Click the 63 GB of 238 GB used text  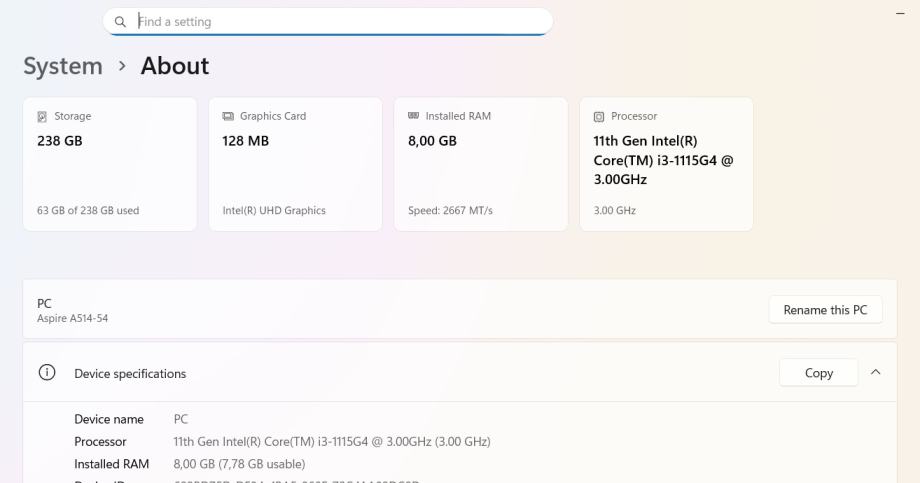(89, 210)
